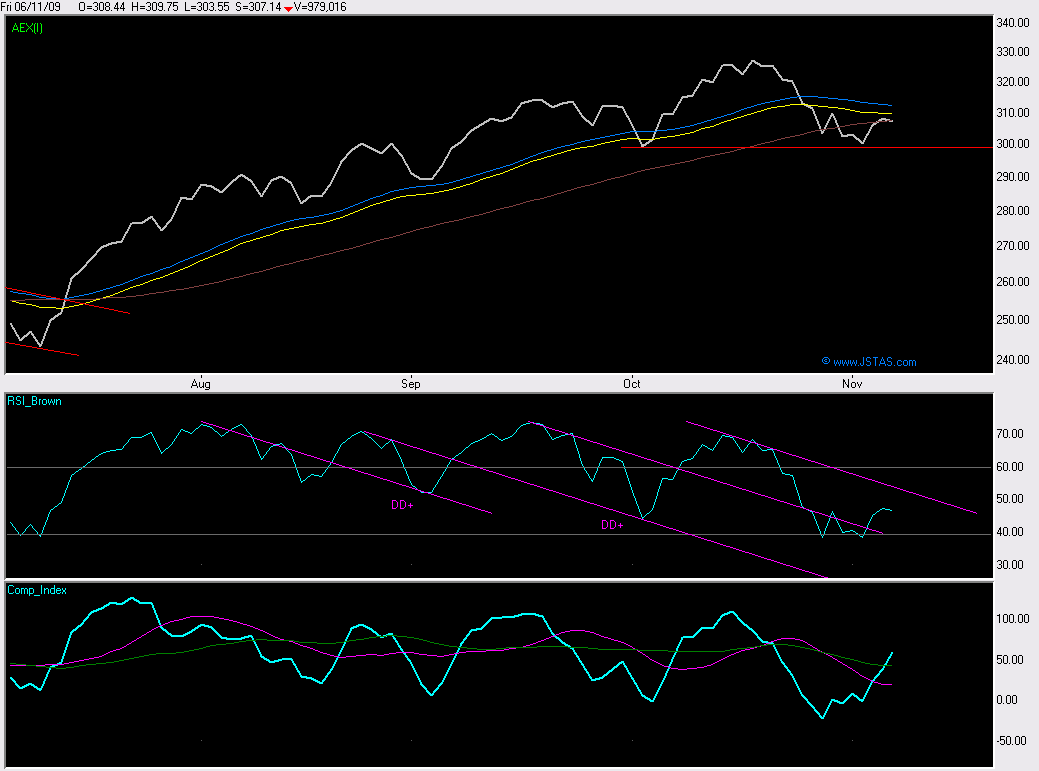The height and width of the screenshot is (771, 1039).
Task: Click the date Fri 06/11/09 in header
Action: (32, 7)
